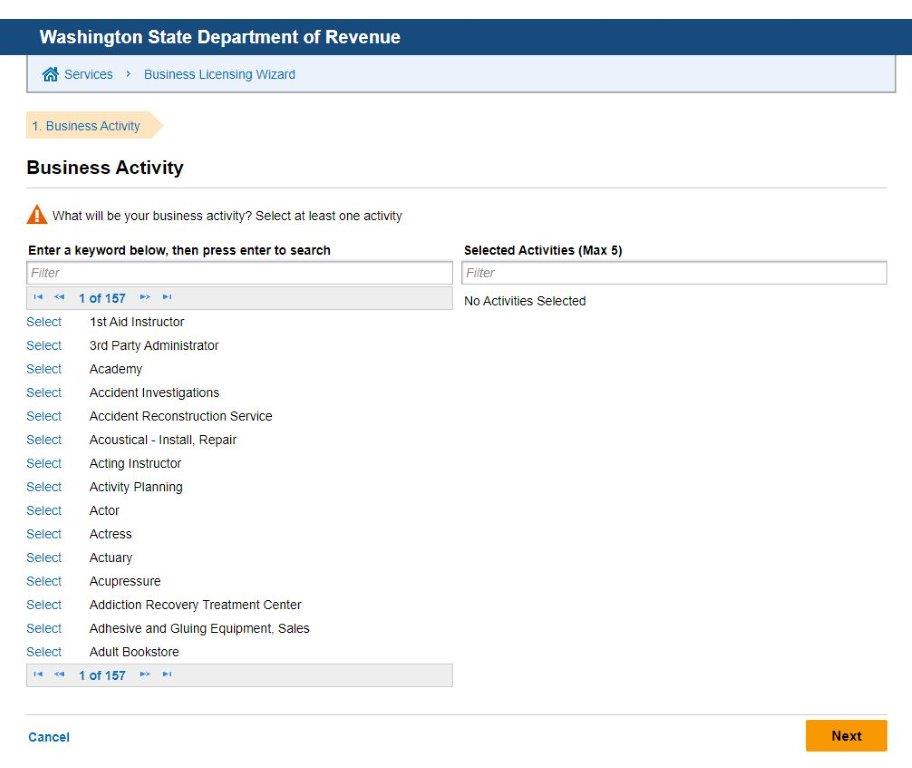Jump to last page in top pager
912x768 pixels.
coord(167,297)
